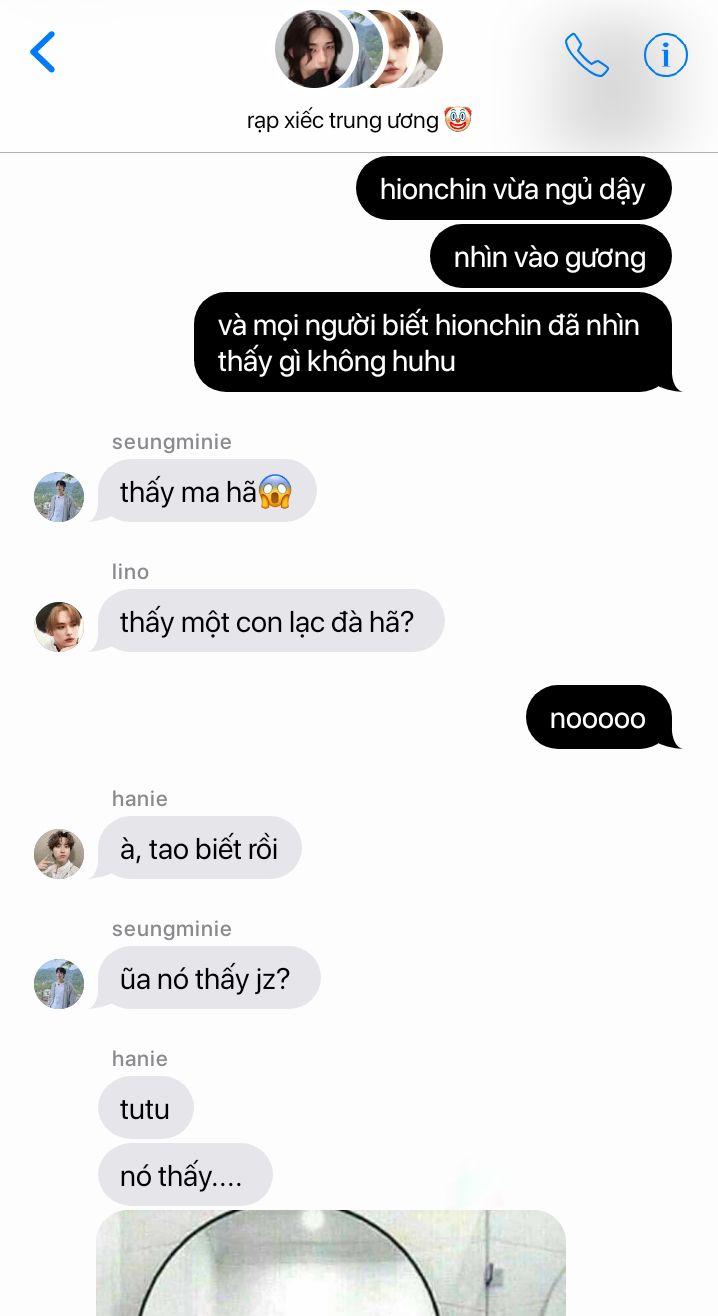Select the message "hionchin vừa ngủ dậy"
This screenshot has width=718, height=1316.
pyautogui.click(x=513, y=188)
